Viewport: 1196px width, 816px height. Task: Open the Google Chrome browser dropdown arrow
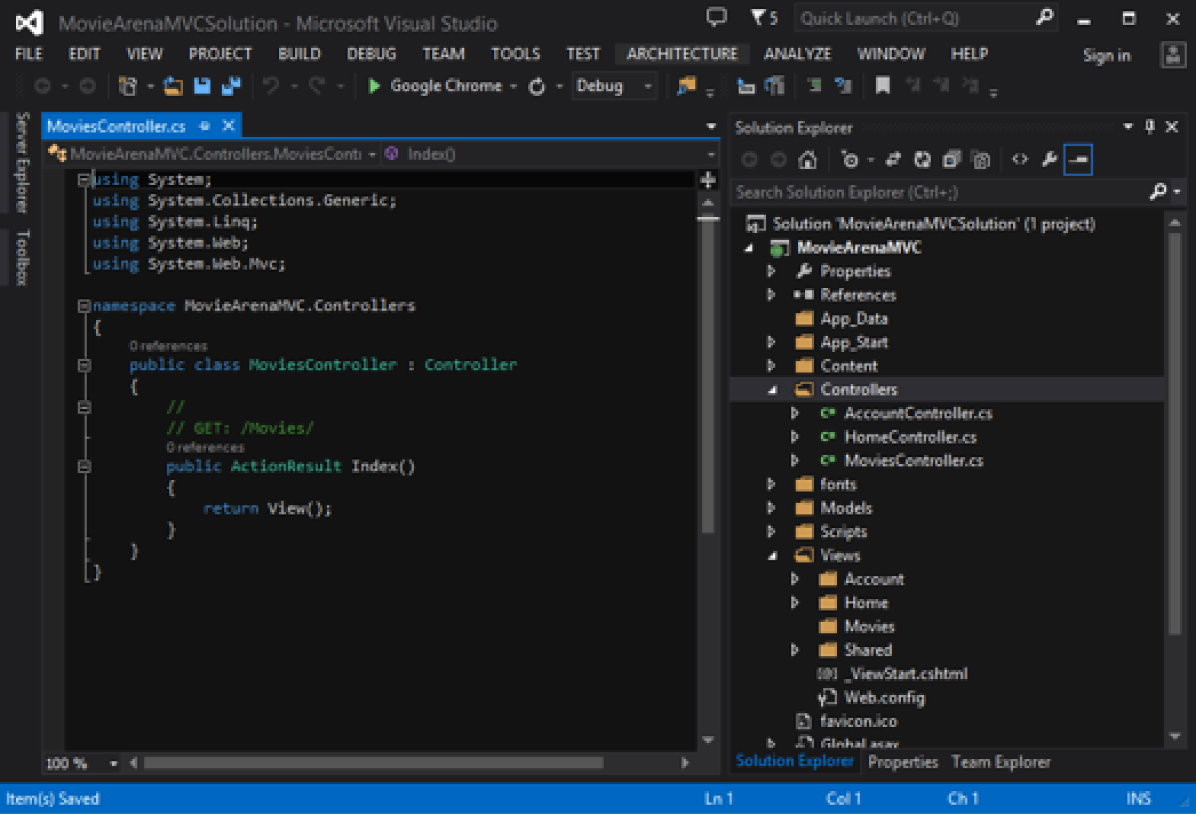(x=513, y=87)
